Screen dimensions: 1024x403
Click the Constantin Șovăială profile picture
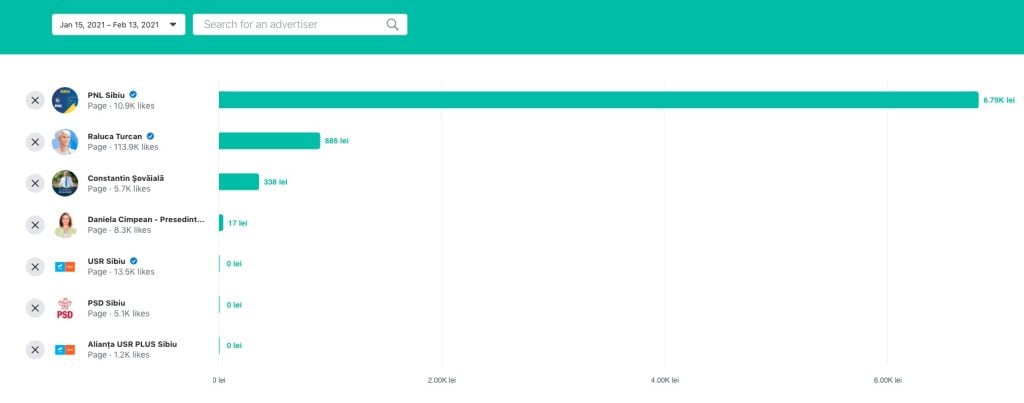tap(65, 184)
